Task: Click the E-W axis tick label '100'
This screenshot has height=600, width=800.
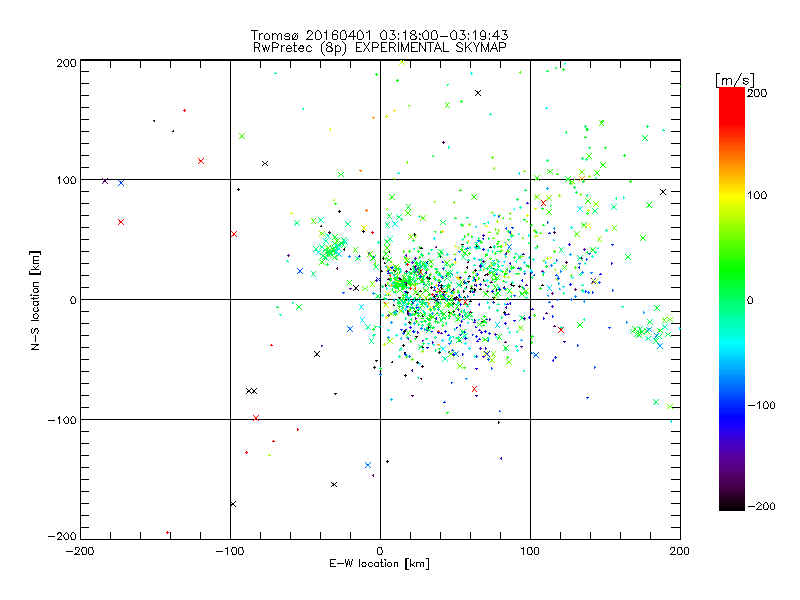Action: point(530,551)
